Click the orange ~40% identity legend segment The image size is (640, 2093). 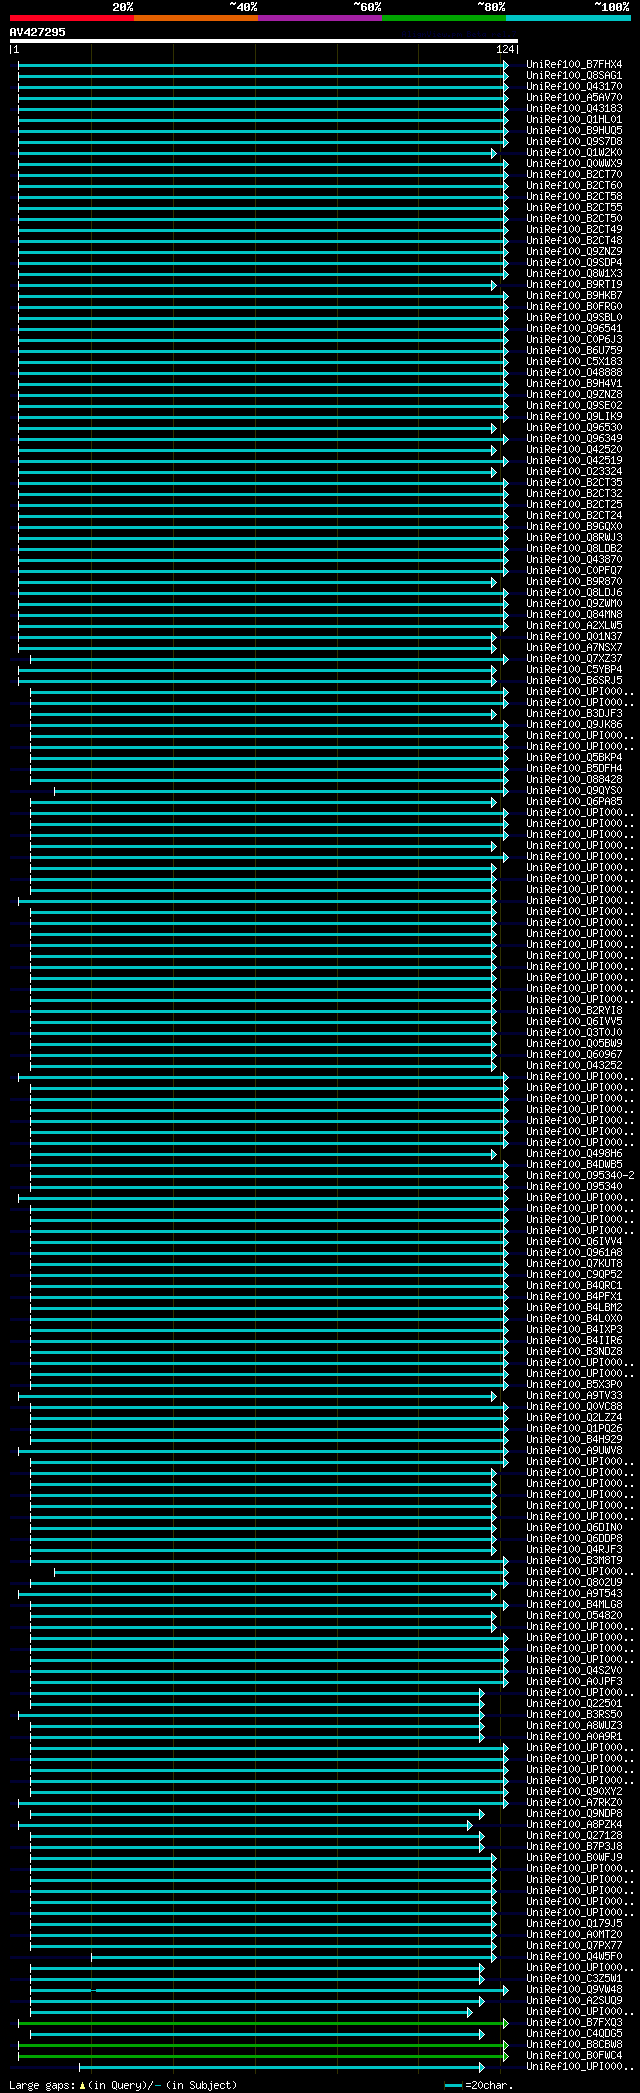195,18
